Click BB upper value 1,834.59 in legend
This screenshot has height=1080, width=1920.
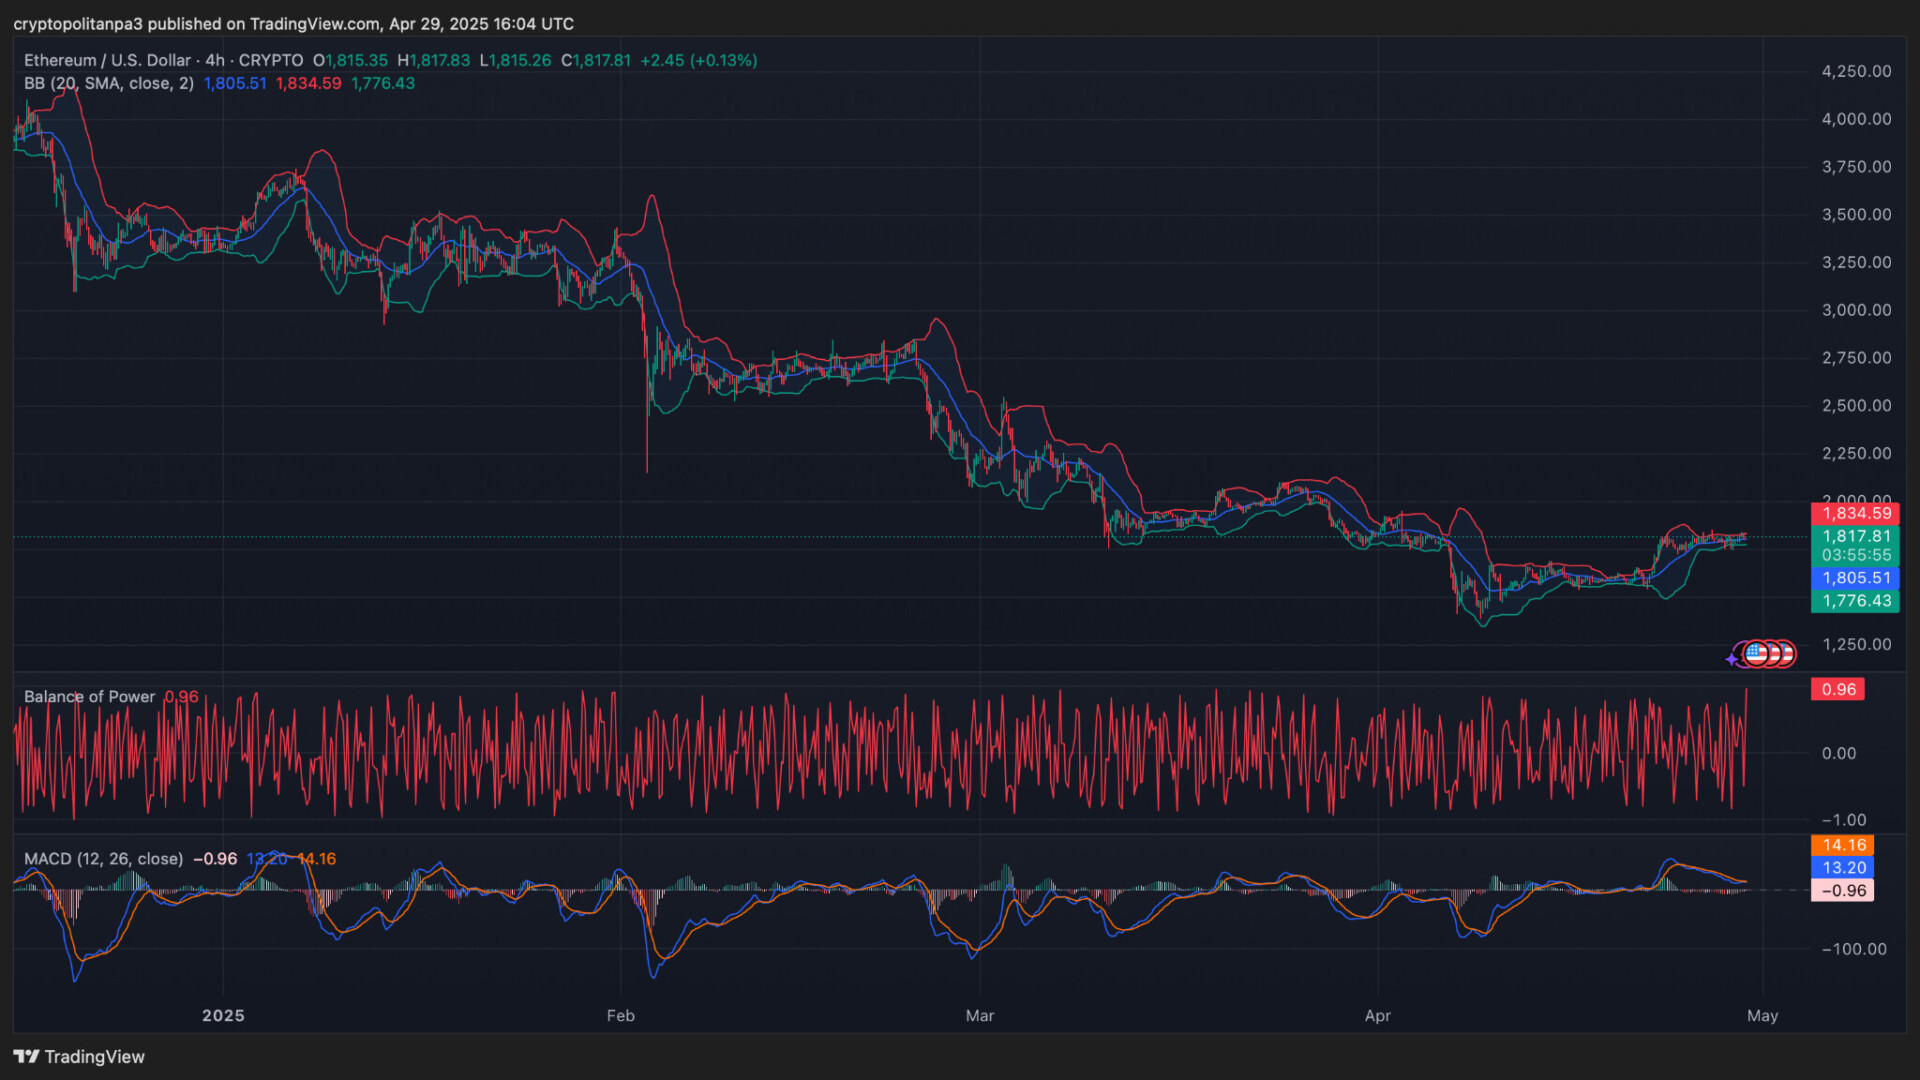tap(309, 83)
